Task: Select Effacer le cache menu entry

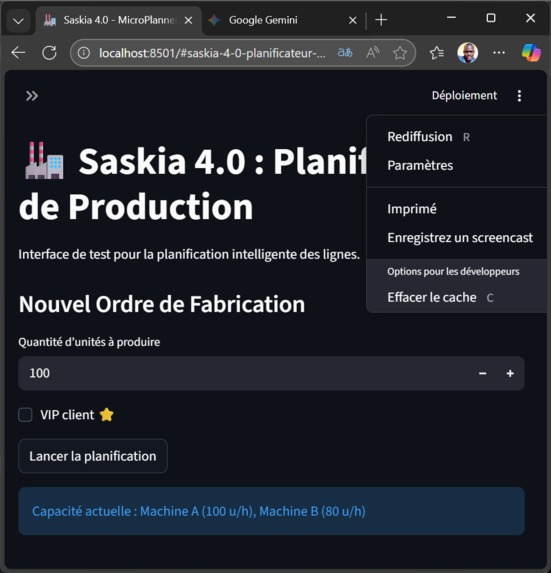Action: tap(457, 297)
